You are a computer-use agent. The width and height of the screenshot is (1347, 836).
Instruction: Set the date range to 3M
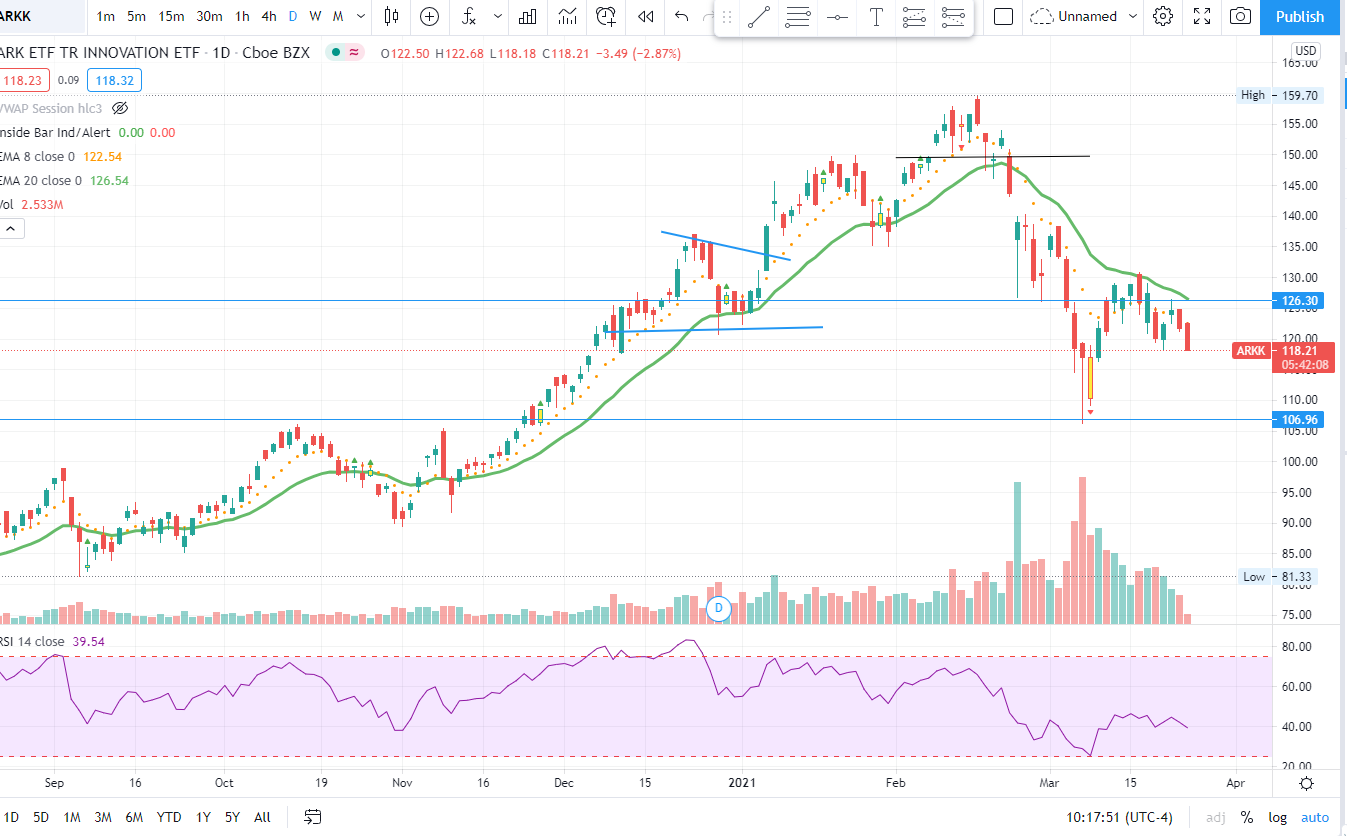click(103, 817)
